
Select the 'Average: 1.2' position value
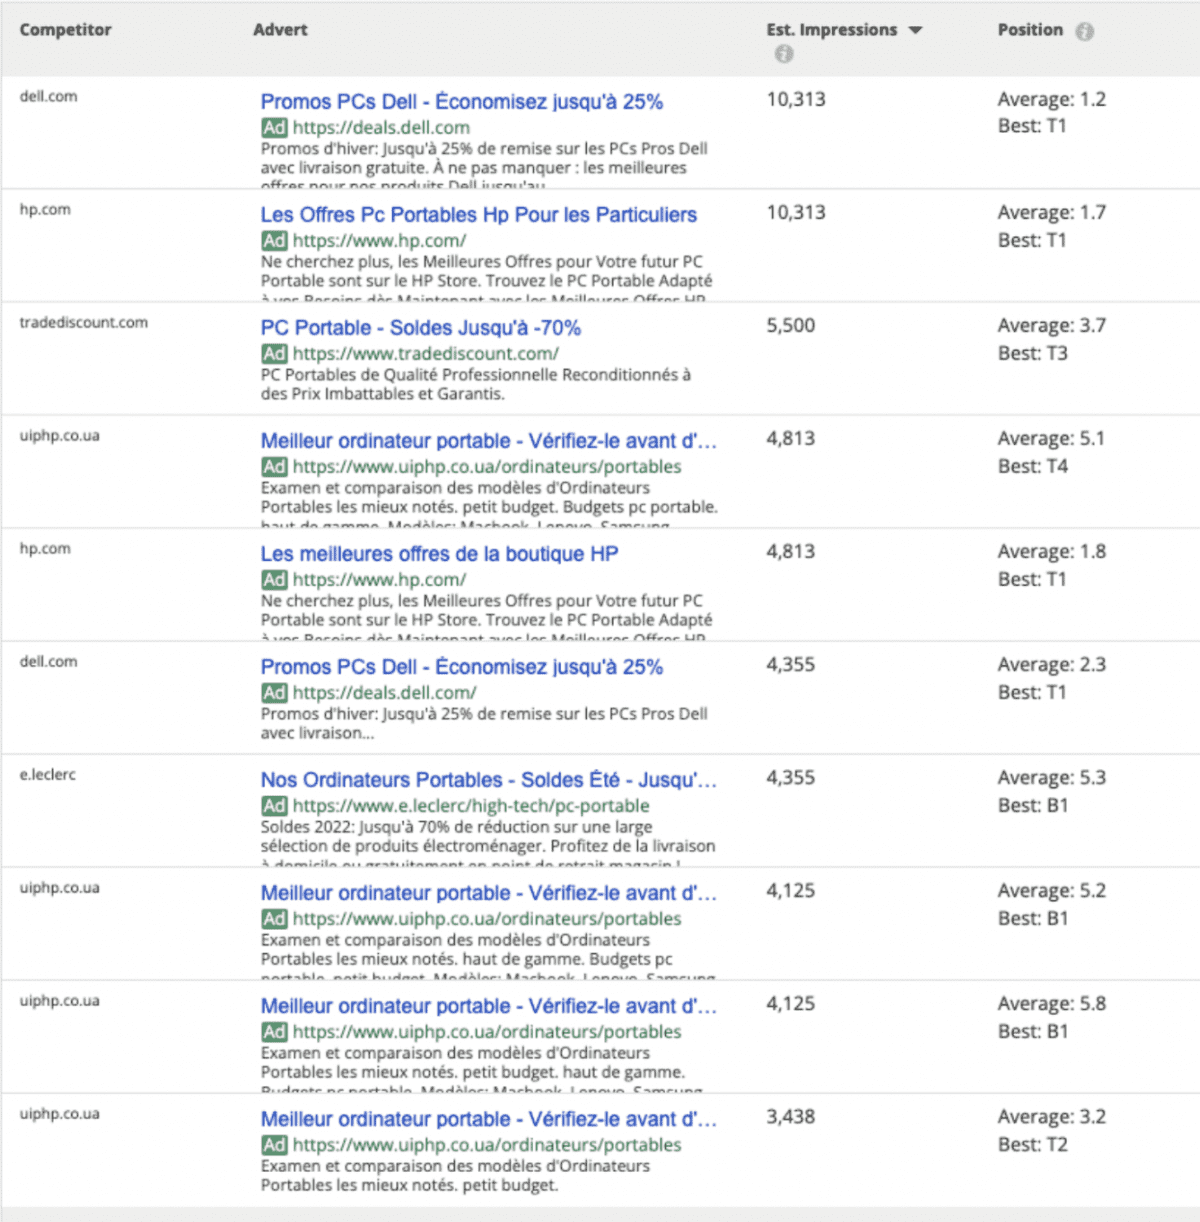(x=1052, y=100)
